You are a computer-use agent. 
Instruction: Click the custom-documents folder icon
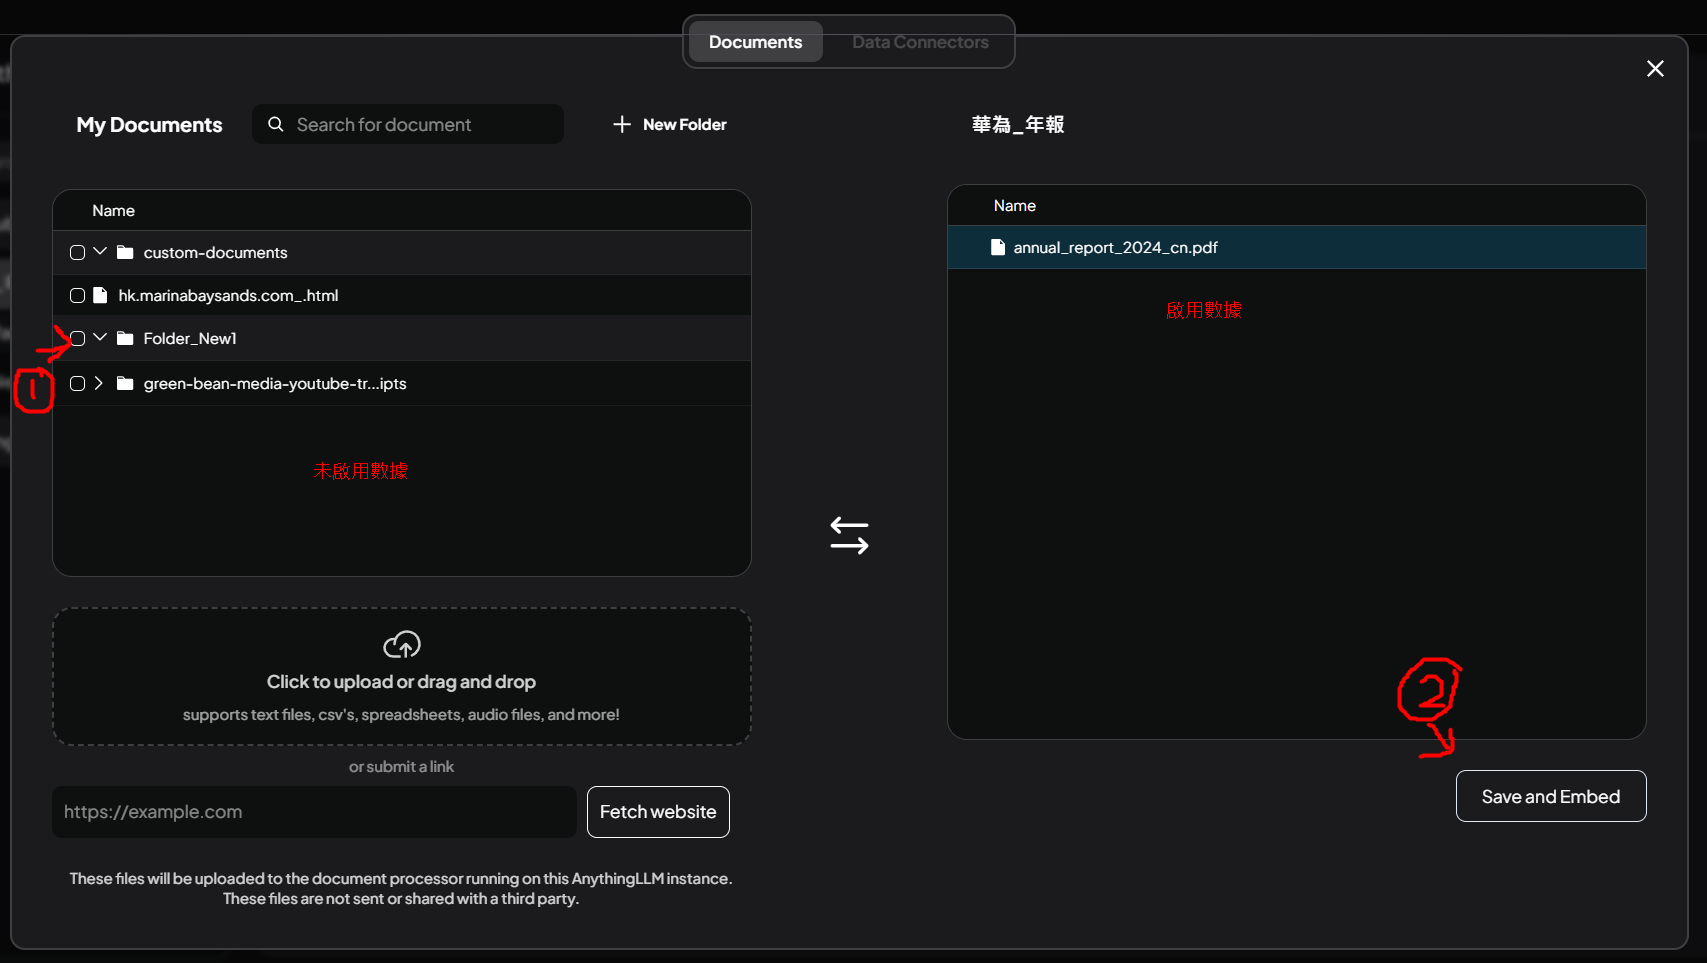pos(125,252)
